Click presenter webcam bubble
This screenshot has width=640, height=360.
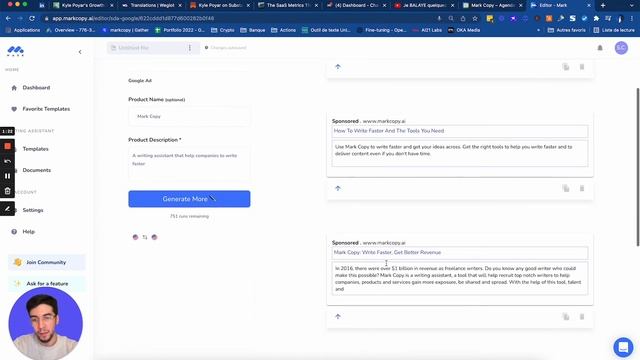[46, 324]
